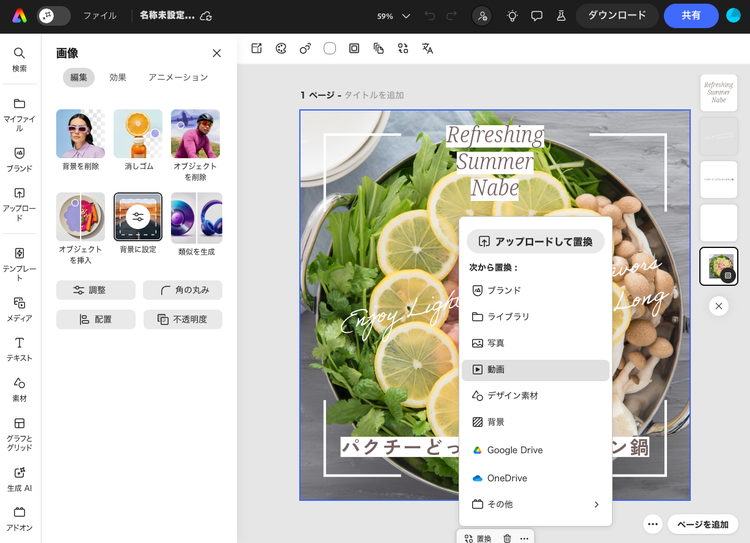Click the beaker labs icon
Image resolution: width=750 pixels, height=543 pixels.
click(561, 16)
